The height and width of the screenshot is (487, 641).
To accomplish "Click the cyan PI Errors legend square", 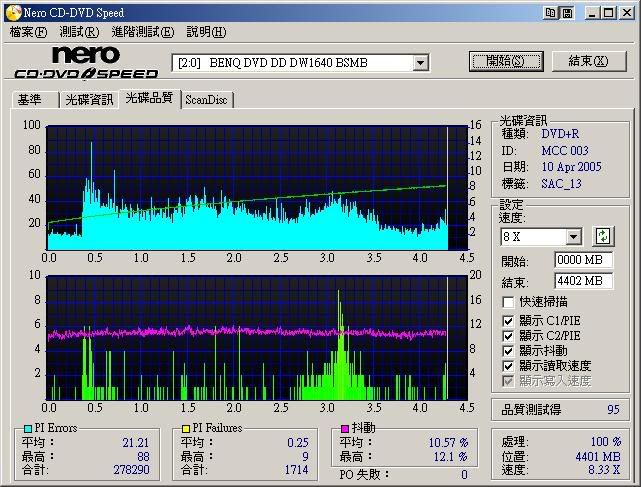I will (28, 429).
